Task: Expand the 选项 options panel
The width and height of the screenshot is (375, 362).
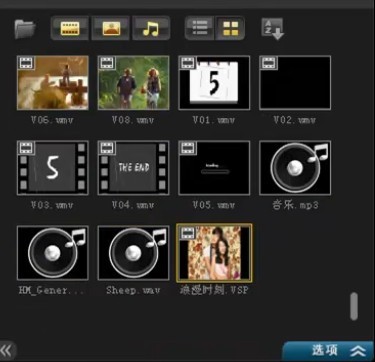Action: 328,351
